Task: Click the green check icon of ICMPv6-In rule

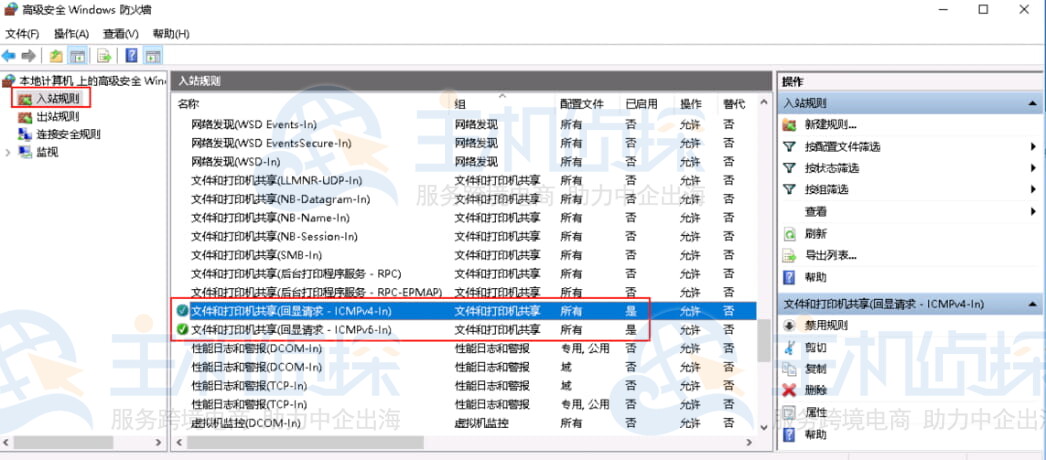Action: click(x=181, y=329)
